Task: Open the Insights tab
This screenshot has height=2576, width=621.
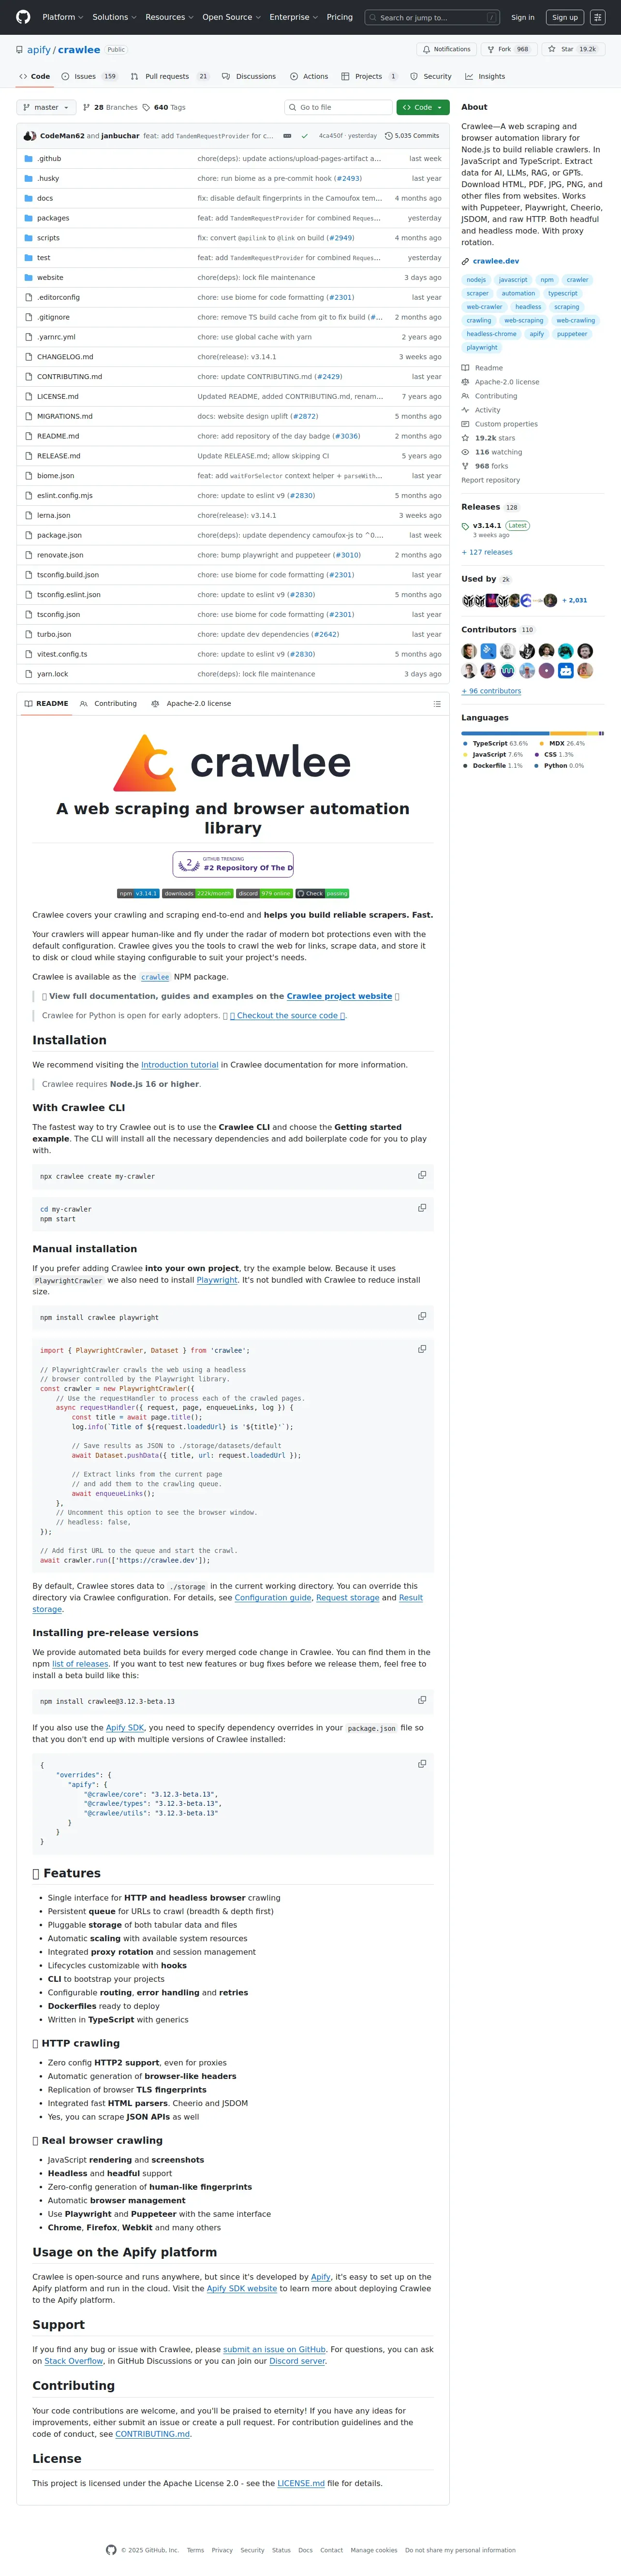Action: pyautogui.click(x=485, y=76)
